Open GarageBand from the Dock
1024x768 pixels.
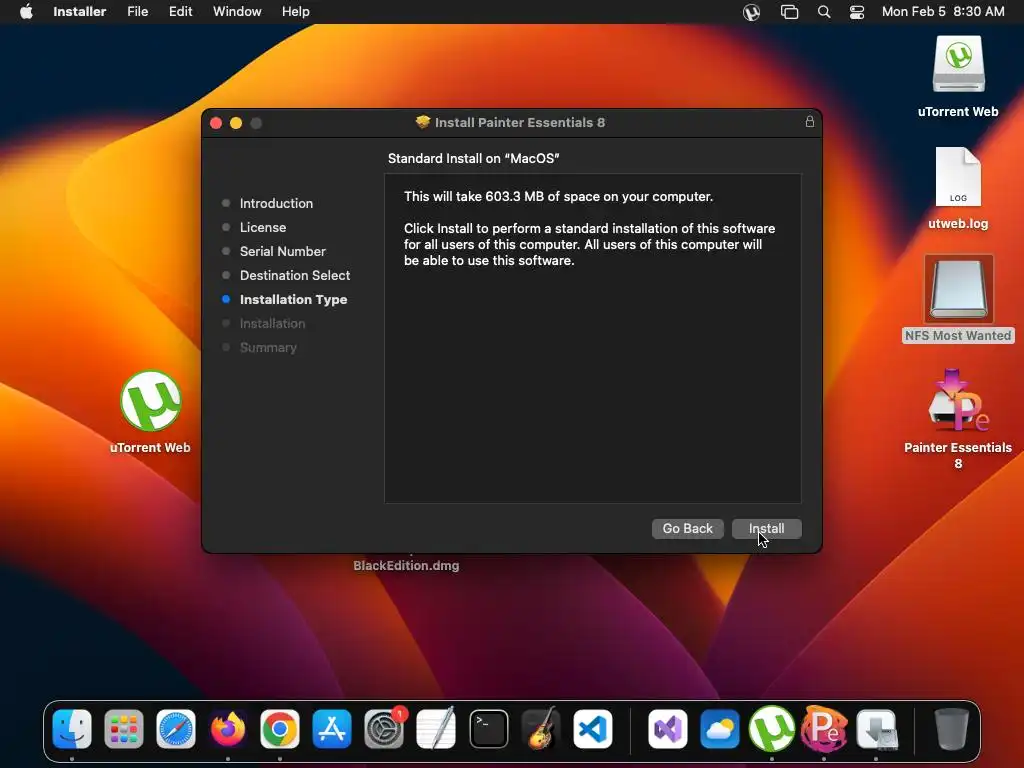[x=541, y=729]
